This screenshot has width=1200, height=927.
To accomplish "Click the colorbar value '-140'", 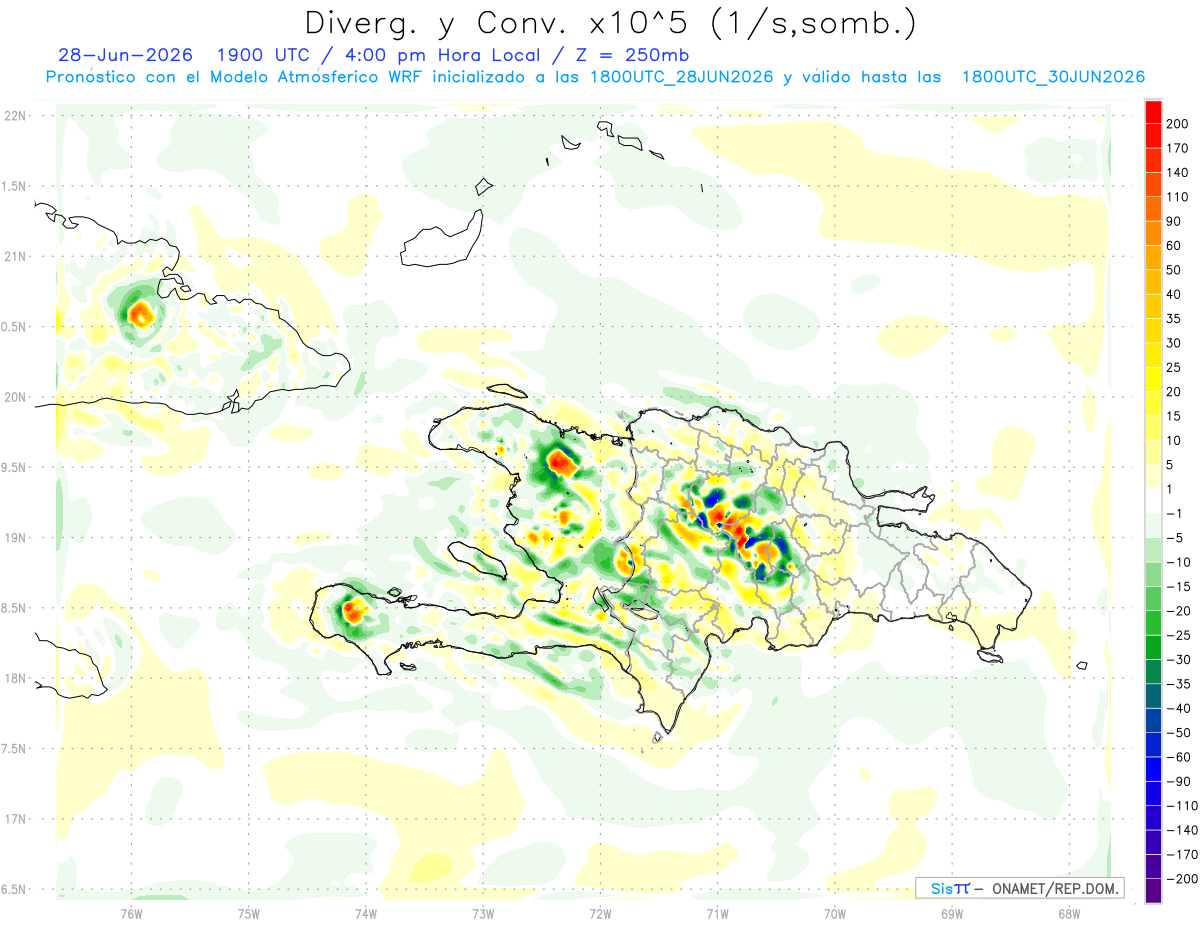I will (1181, 830).
